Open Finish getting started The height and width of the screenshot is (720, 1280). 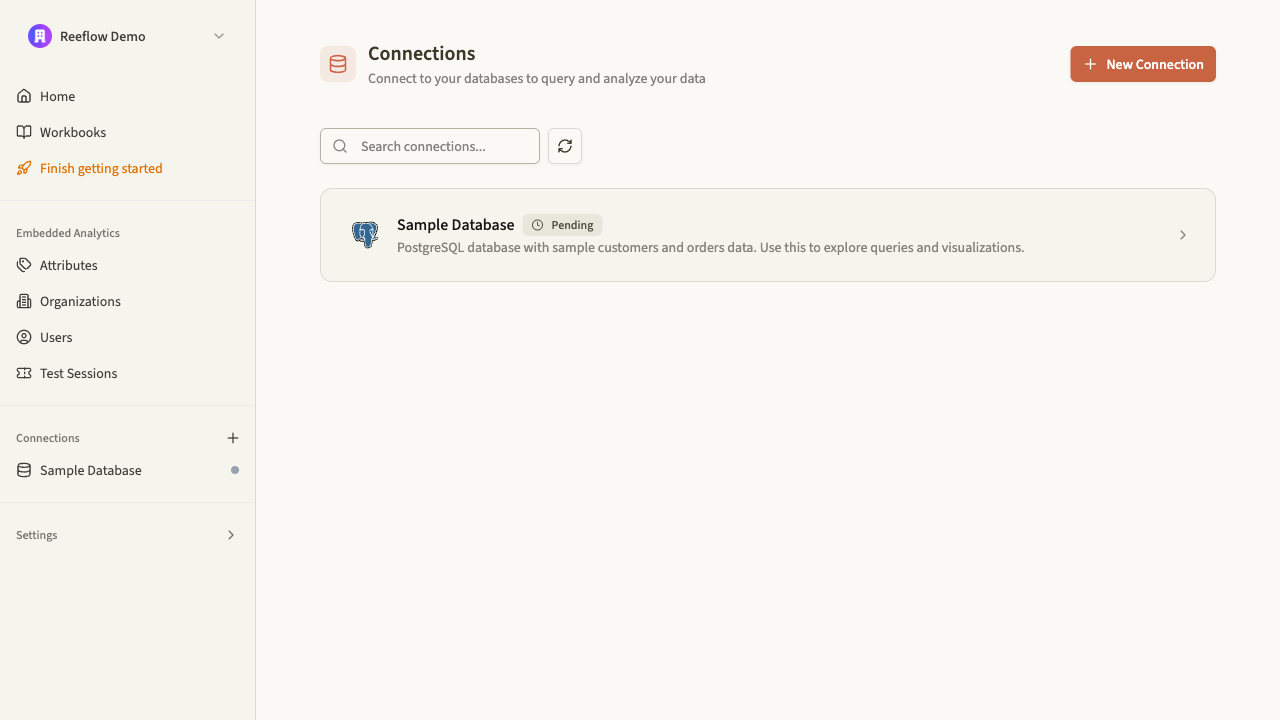(x=100, y=168)
